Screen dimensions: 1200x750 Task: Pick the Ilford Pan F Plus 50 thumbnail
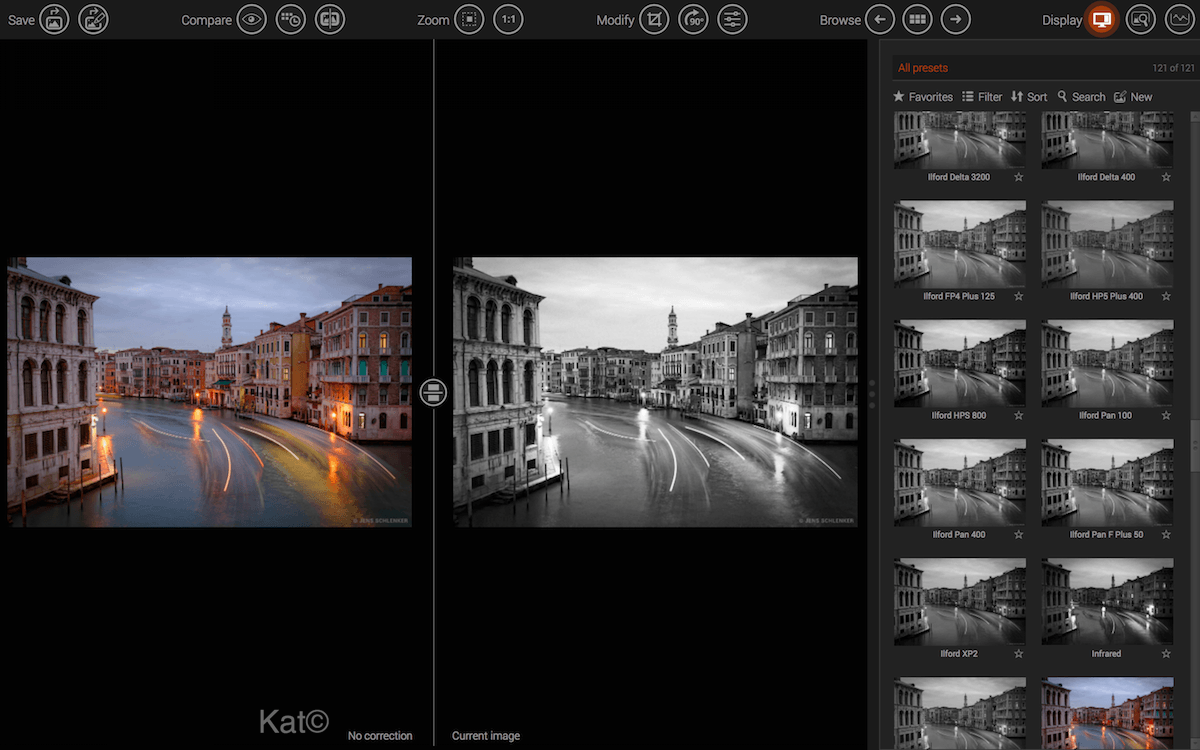1107,482
